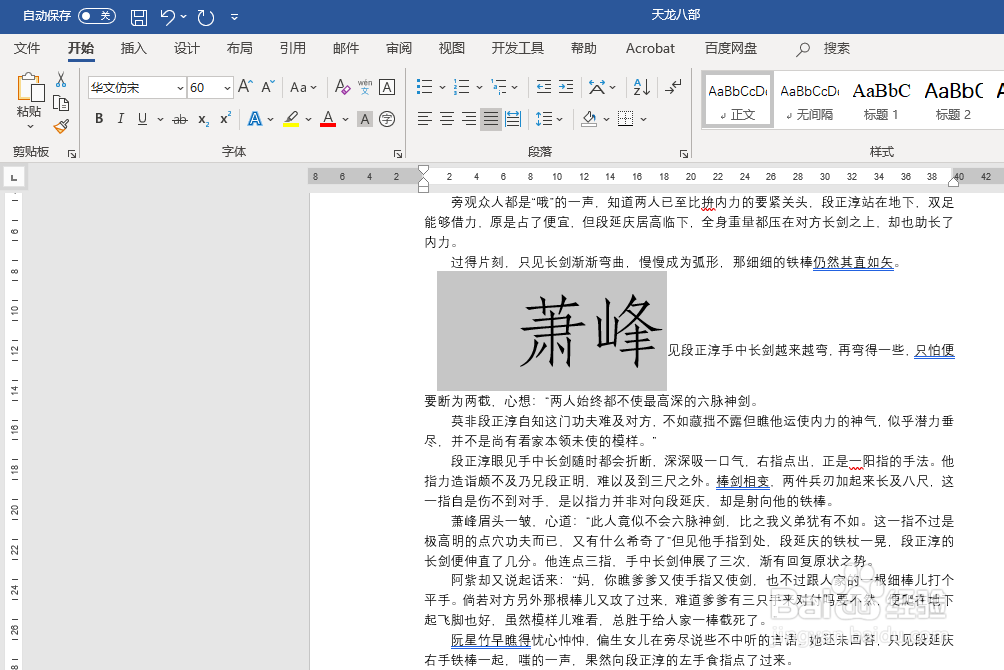This screenshot has width=1004, height=670.
Task: Toggle bold formatting
Action: 99,119
